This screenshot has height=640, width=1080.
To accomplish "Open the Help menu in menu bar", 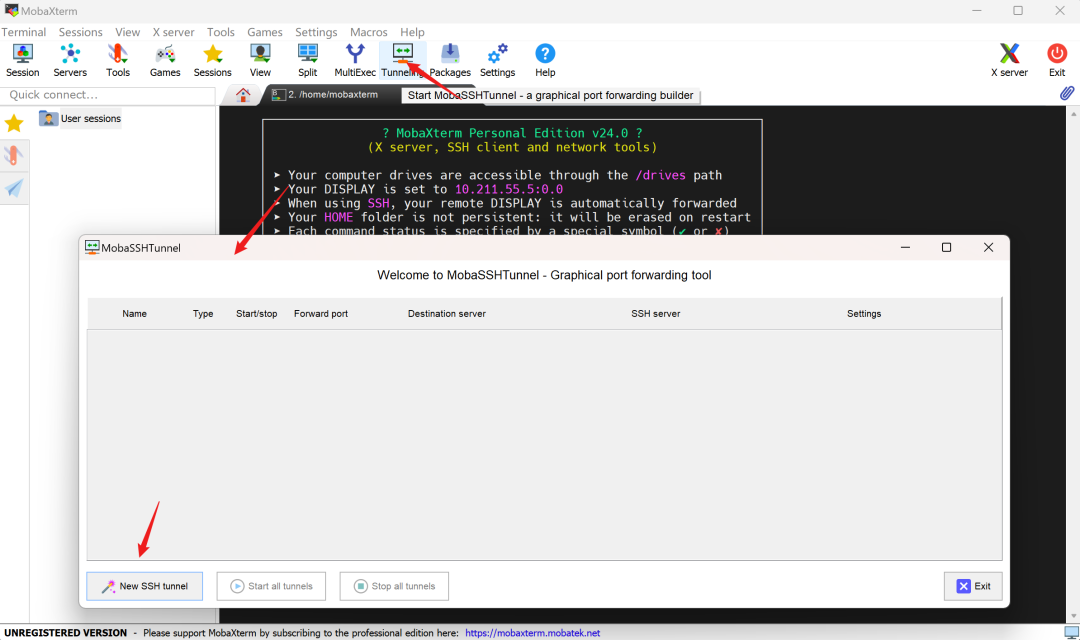I will 412,32.
